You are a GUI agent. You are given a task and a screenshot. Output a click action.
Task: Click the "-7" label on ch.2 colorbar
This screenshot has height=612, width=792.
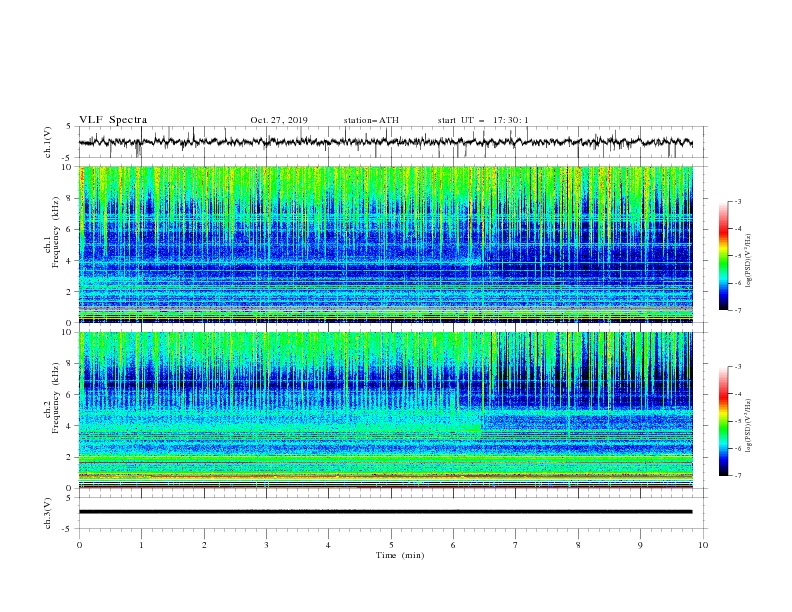point(737,475)
